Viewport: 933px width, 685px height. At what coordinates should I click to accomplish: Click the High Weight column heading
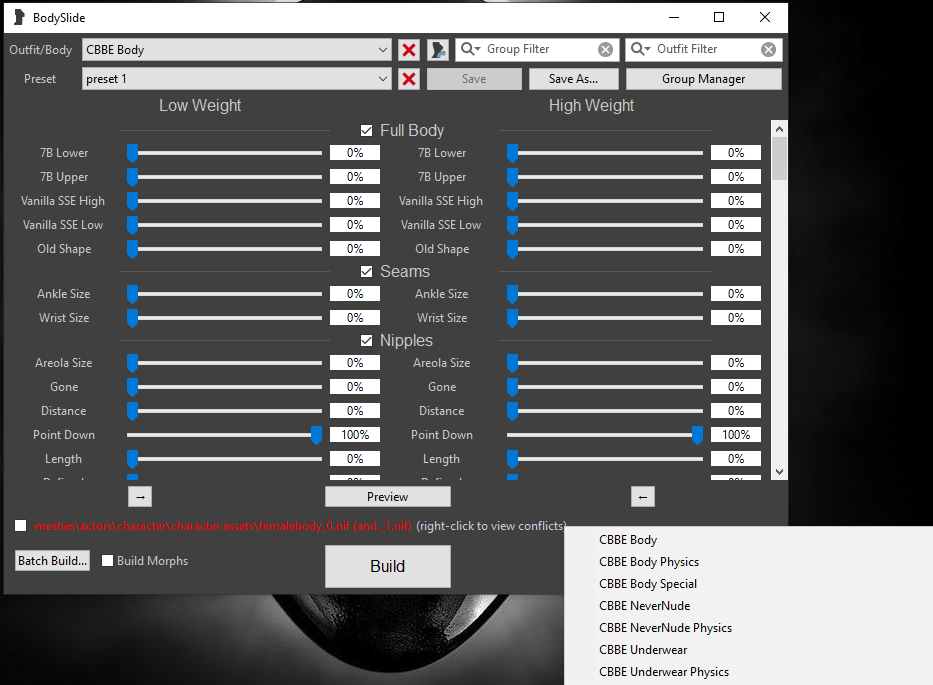pos(591,105)
